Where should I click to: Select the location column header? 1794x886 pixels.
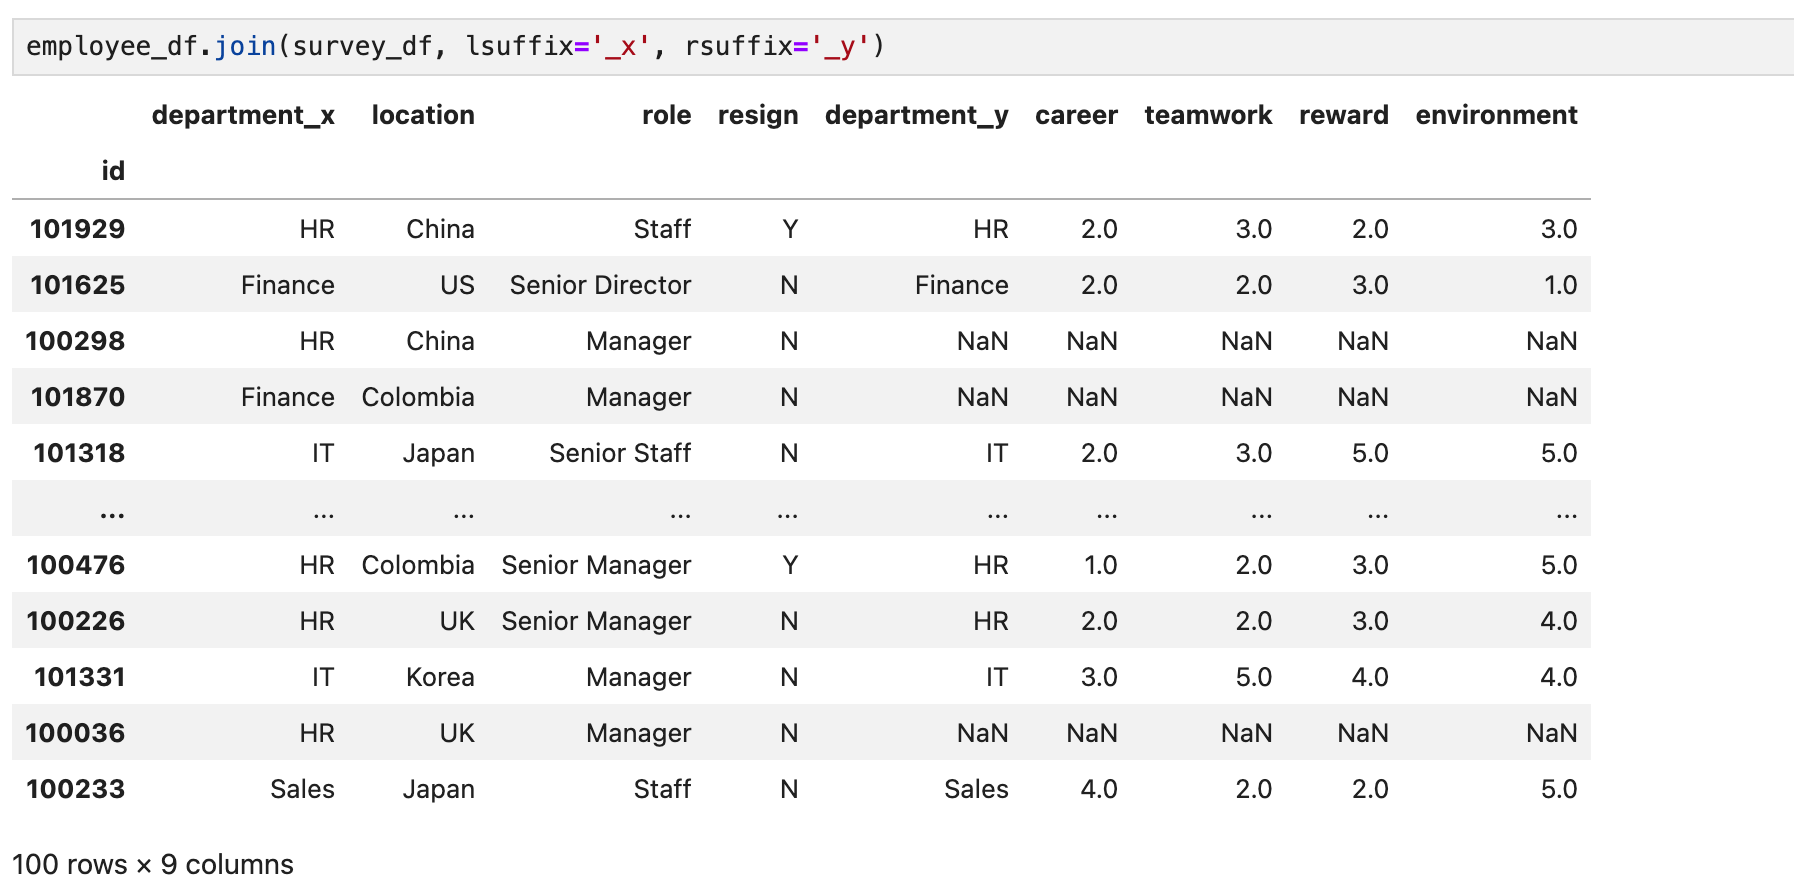423,115
